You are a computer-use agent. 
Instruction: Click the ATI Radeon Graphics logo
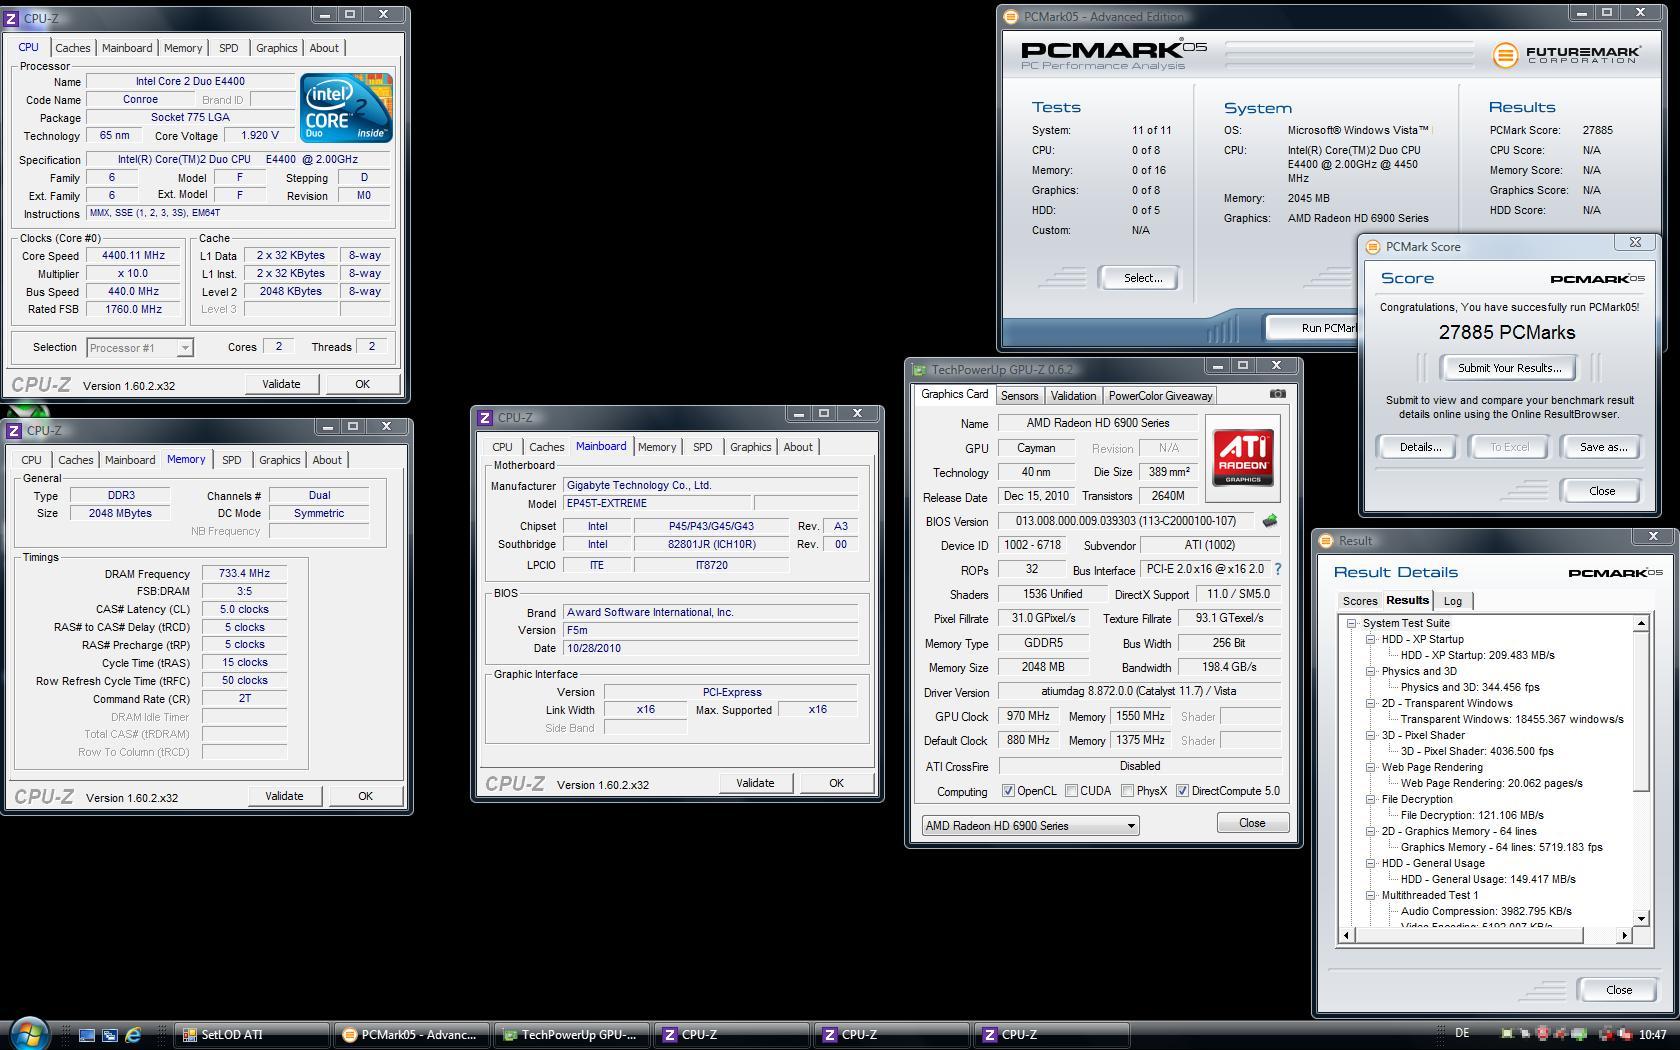tap(1243, 458)
